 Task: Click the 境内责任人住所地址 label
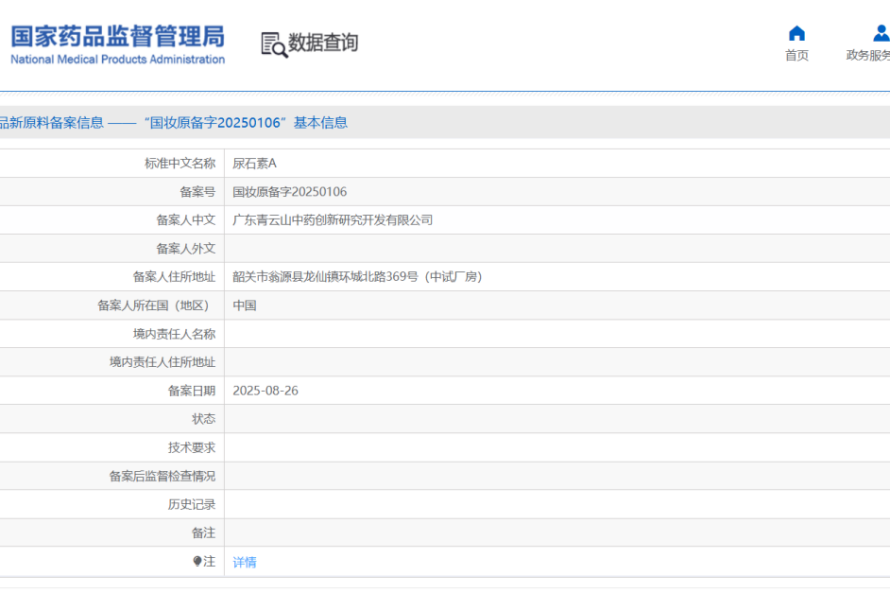point(163,362)
